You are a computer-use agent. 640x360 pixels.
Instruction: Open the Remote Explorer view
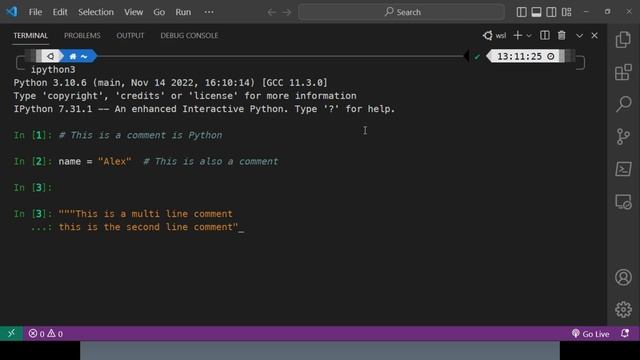(623, 202)
